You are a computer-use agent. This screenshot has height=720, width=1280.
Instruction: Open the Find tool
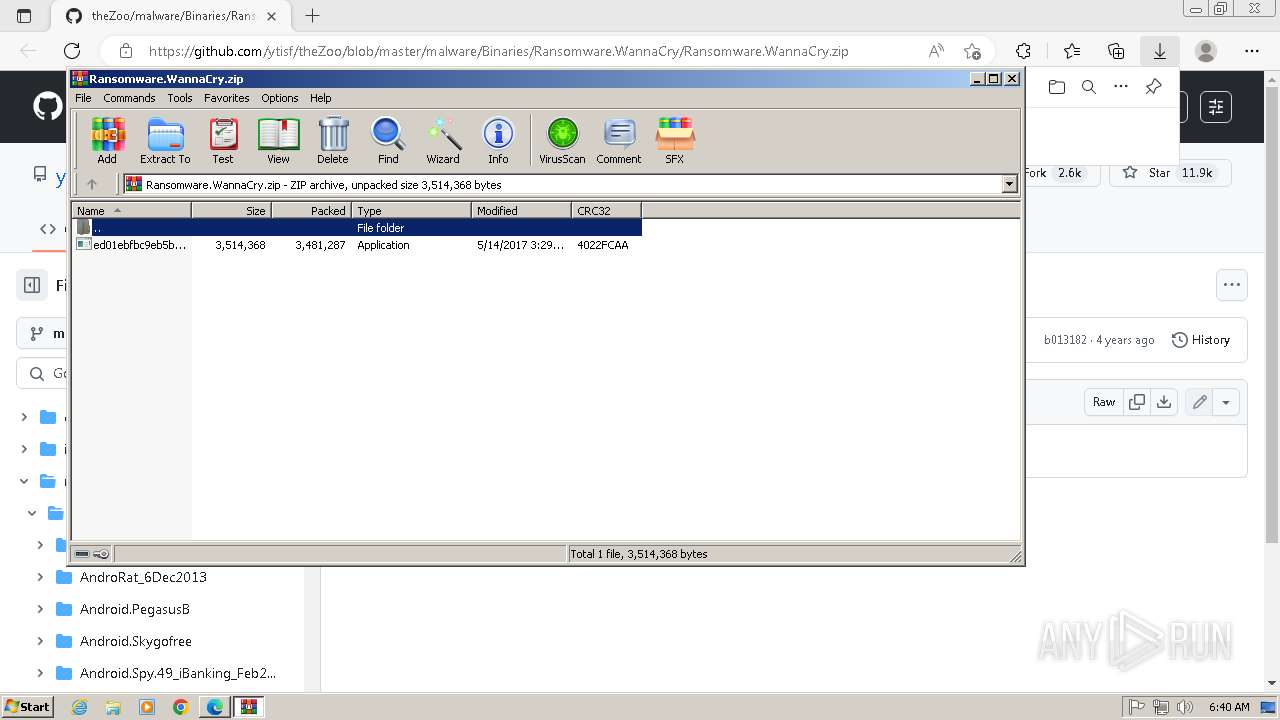388,140
